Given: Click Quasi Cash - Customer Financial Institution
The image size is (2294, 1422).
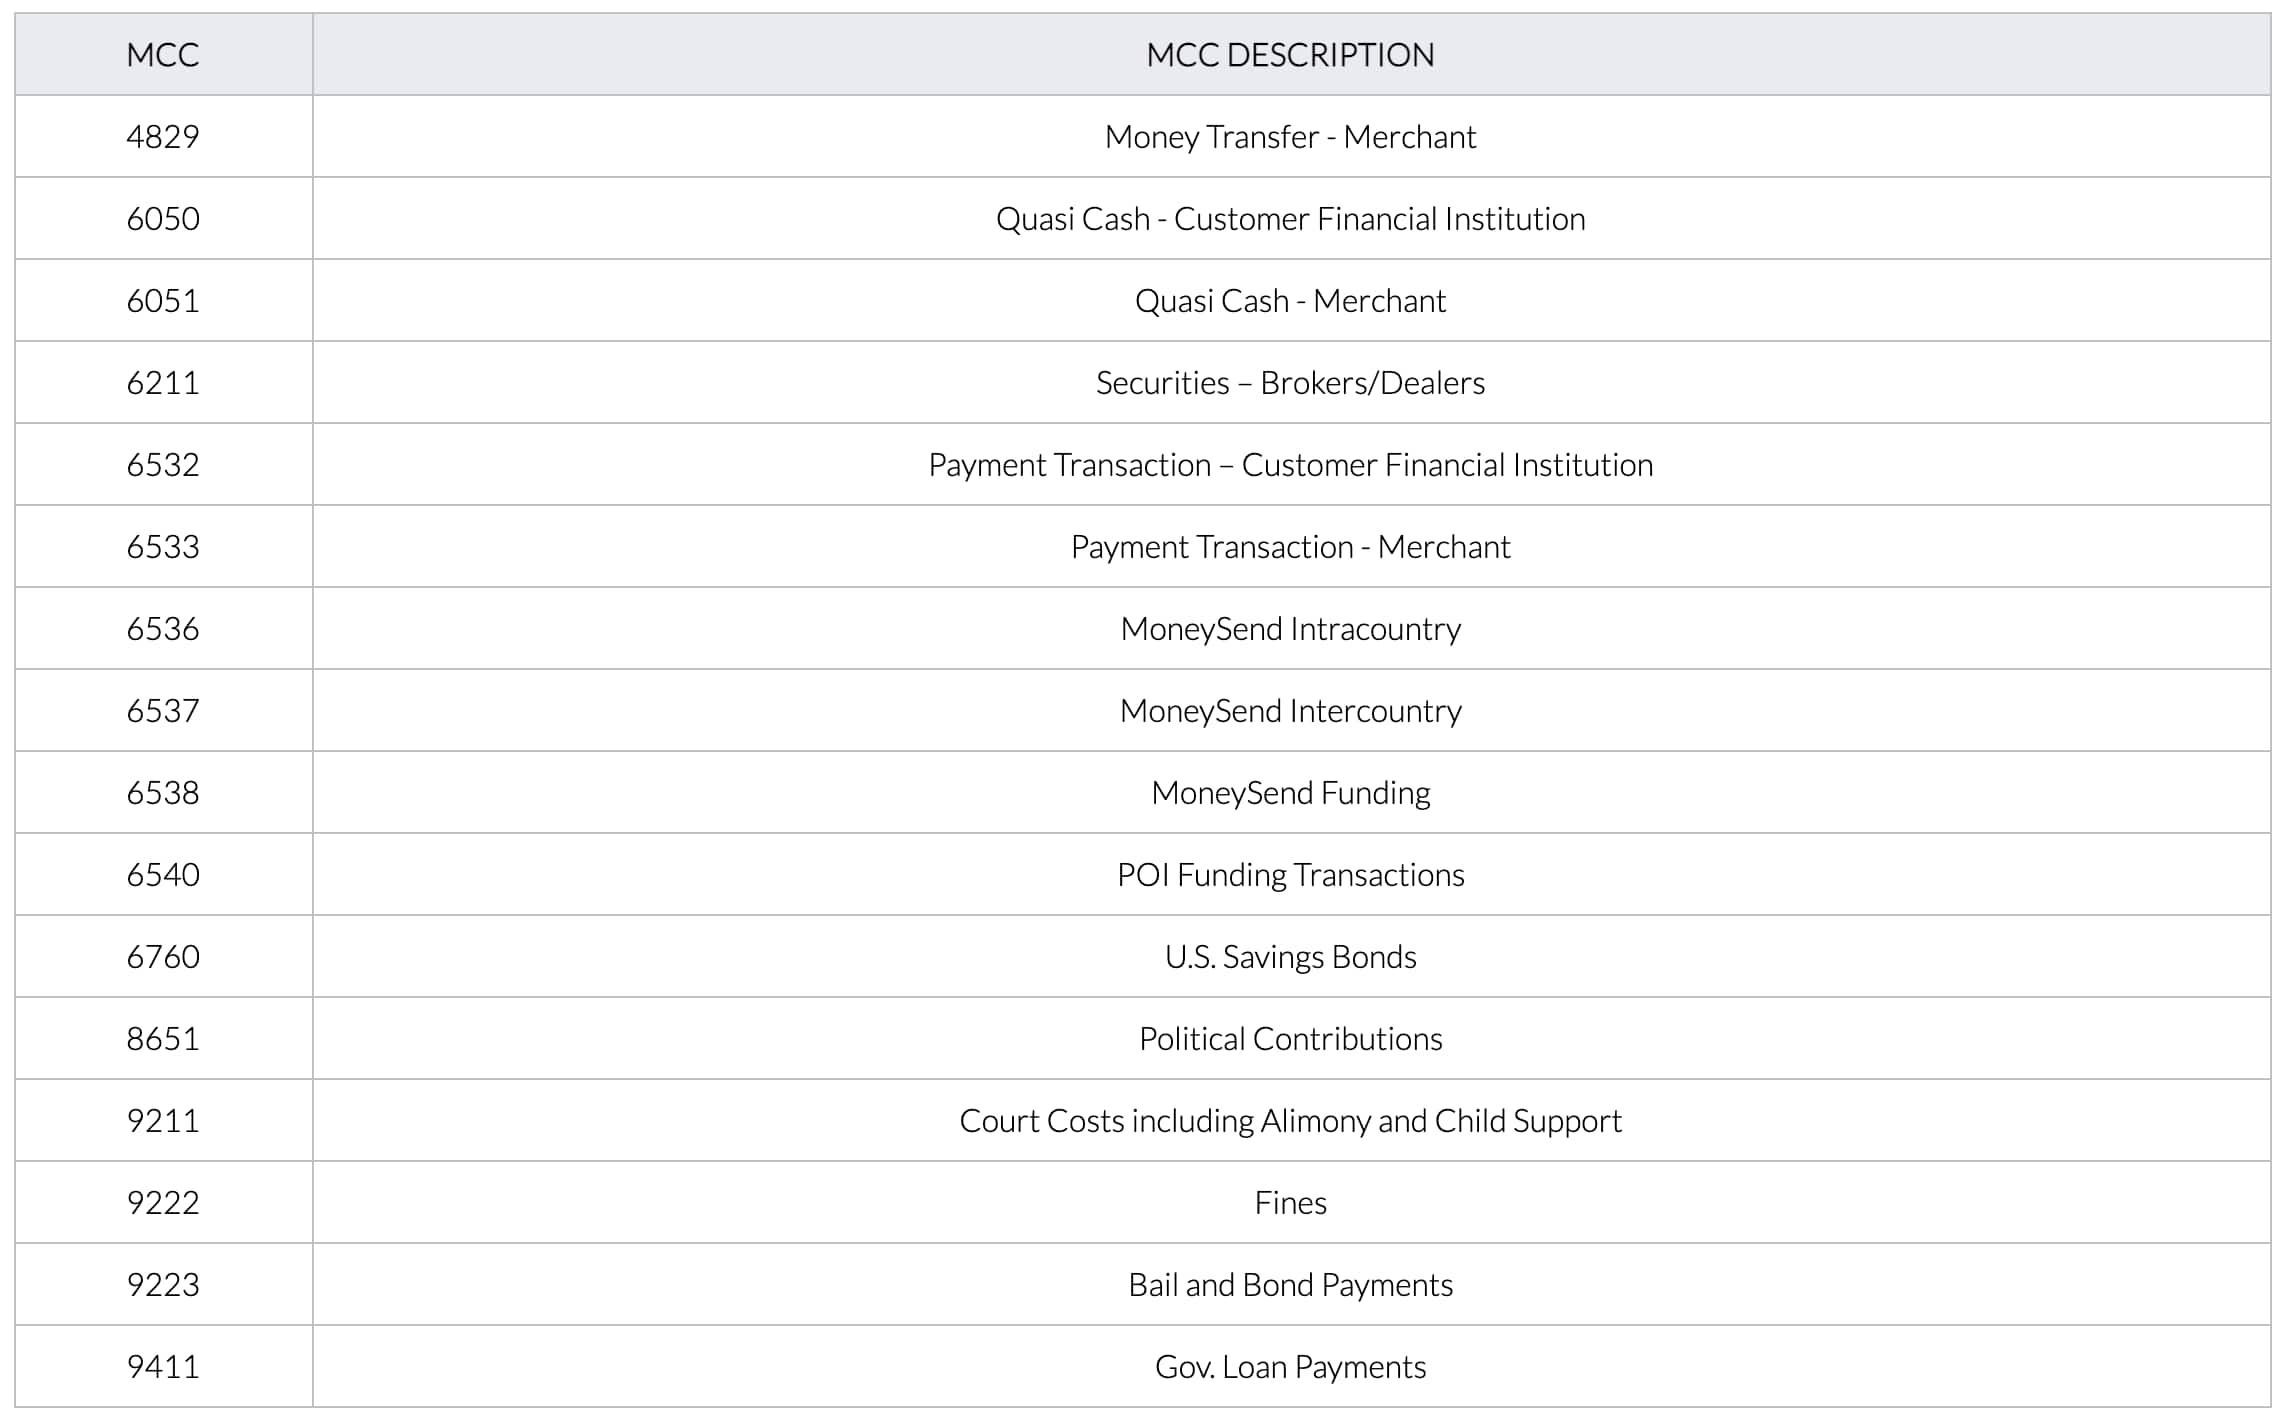Looking at the screenshot, I should [1290, 219].
